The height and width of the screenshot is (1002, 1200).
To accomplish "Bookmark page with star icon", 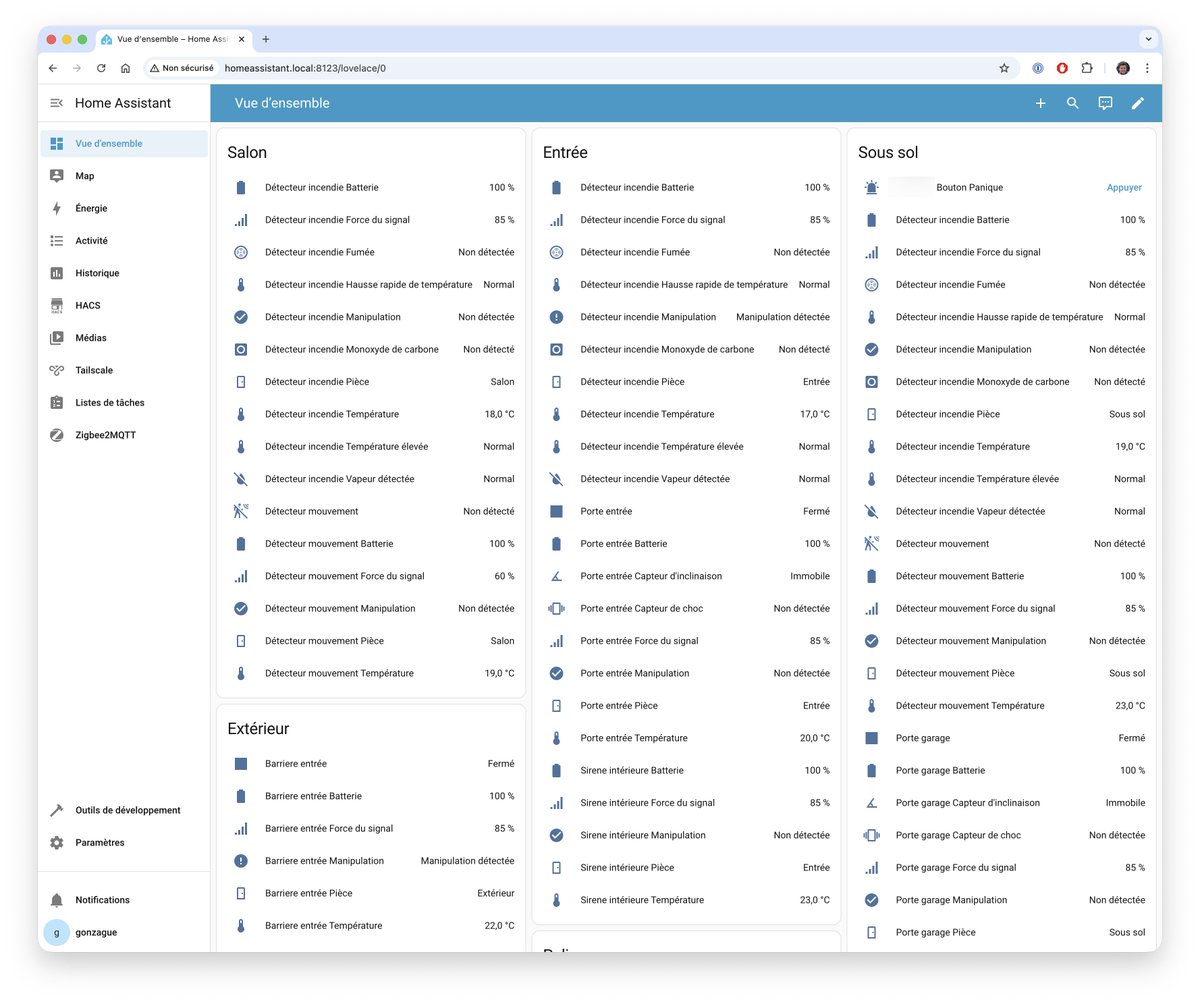I will click(1004, 68).
